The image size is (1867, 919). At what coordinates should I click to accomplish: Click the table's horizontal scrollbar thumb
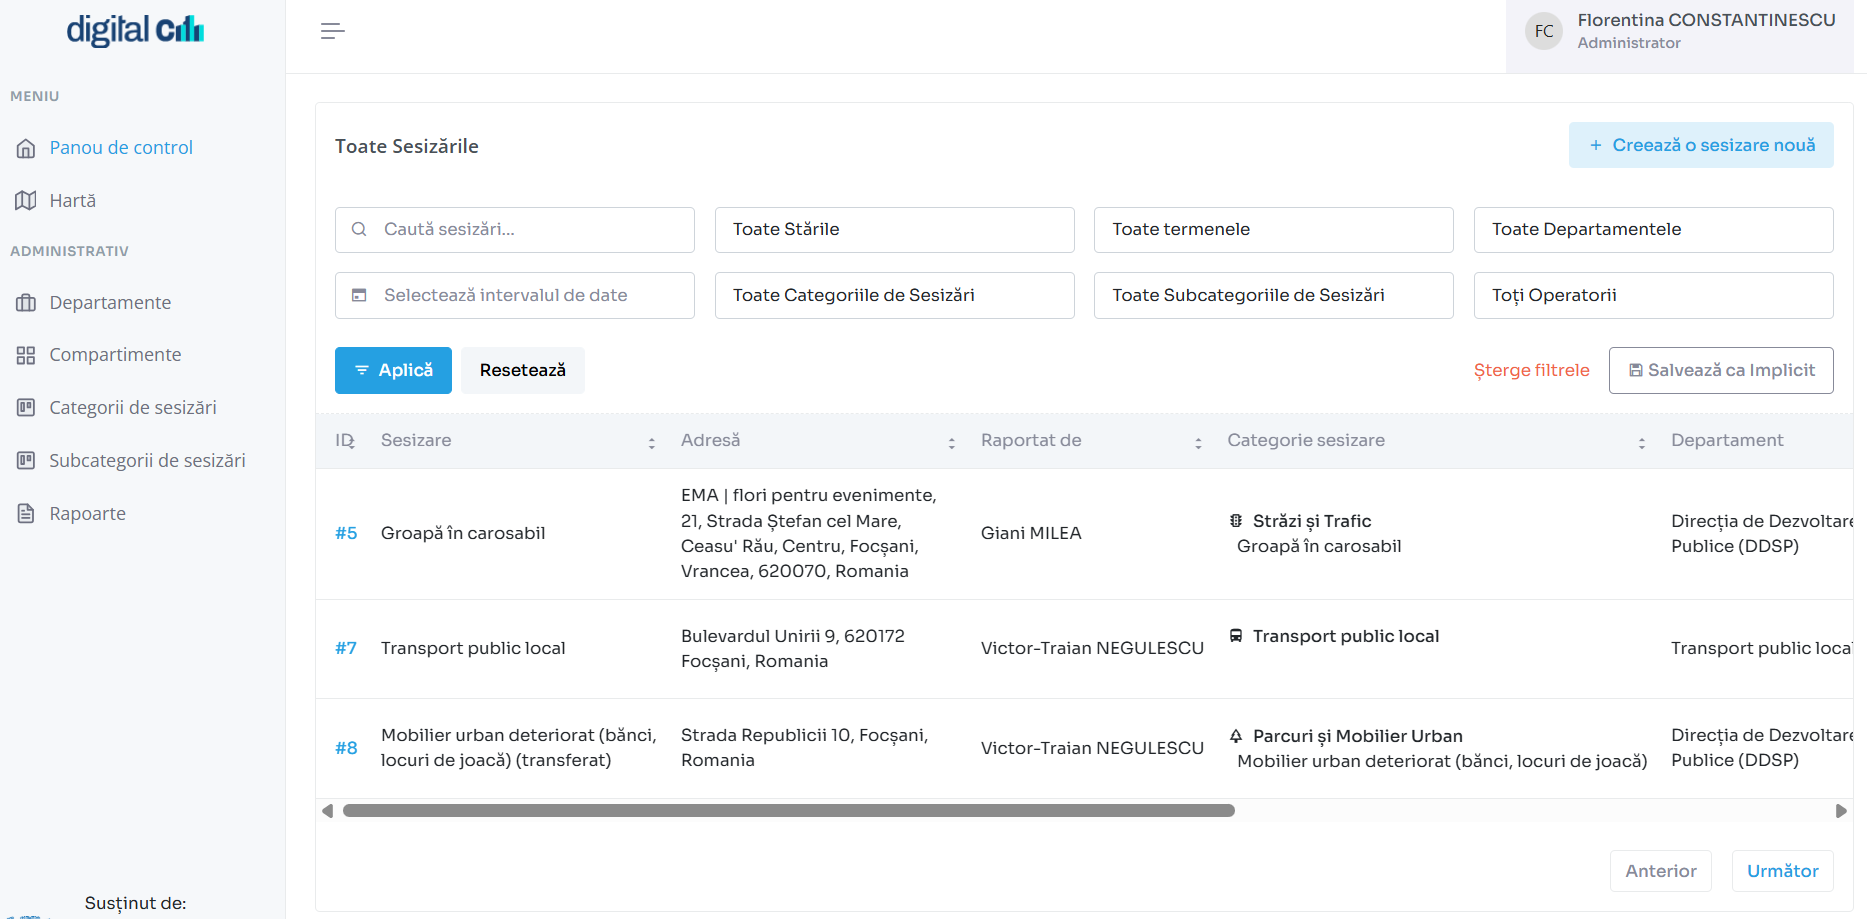[x=788, y=811]
